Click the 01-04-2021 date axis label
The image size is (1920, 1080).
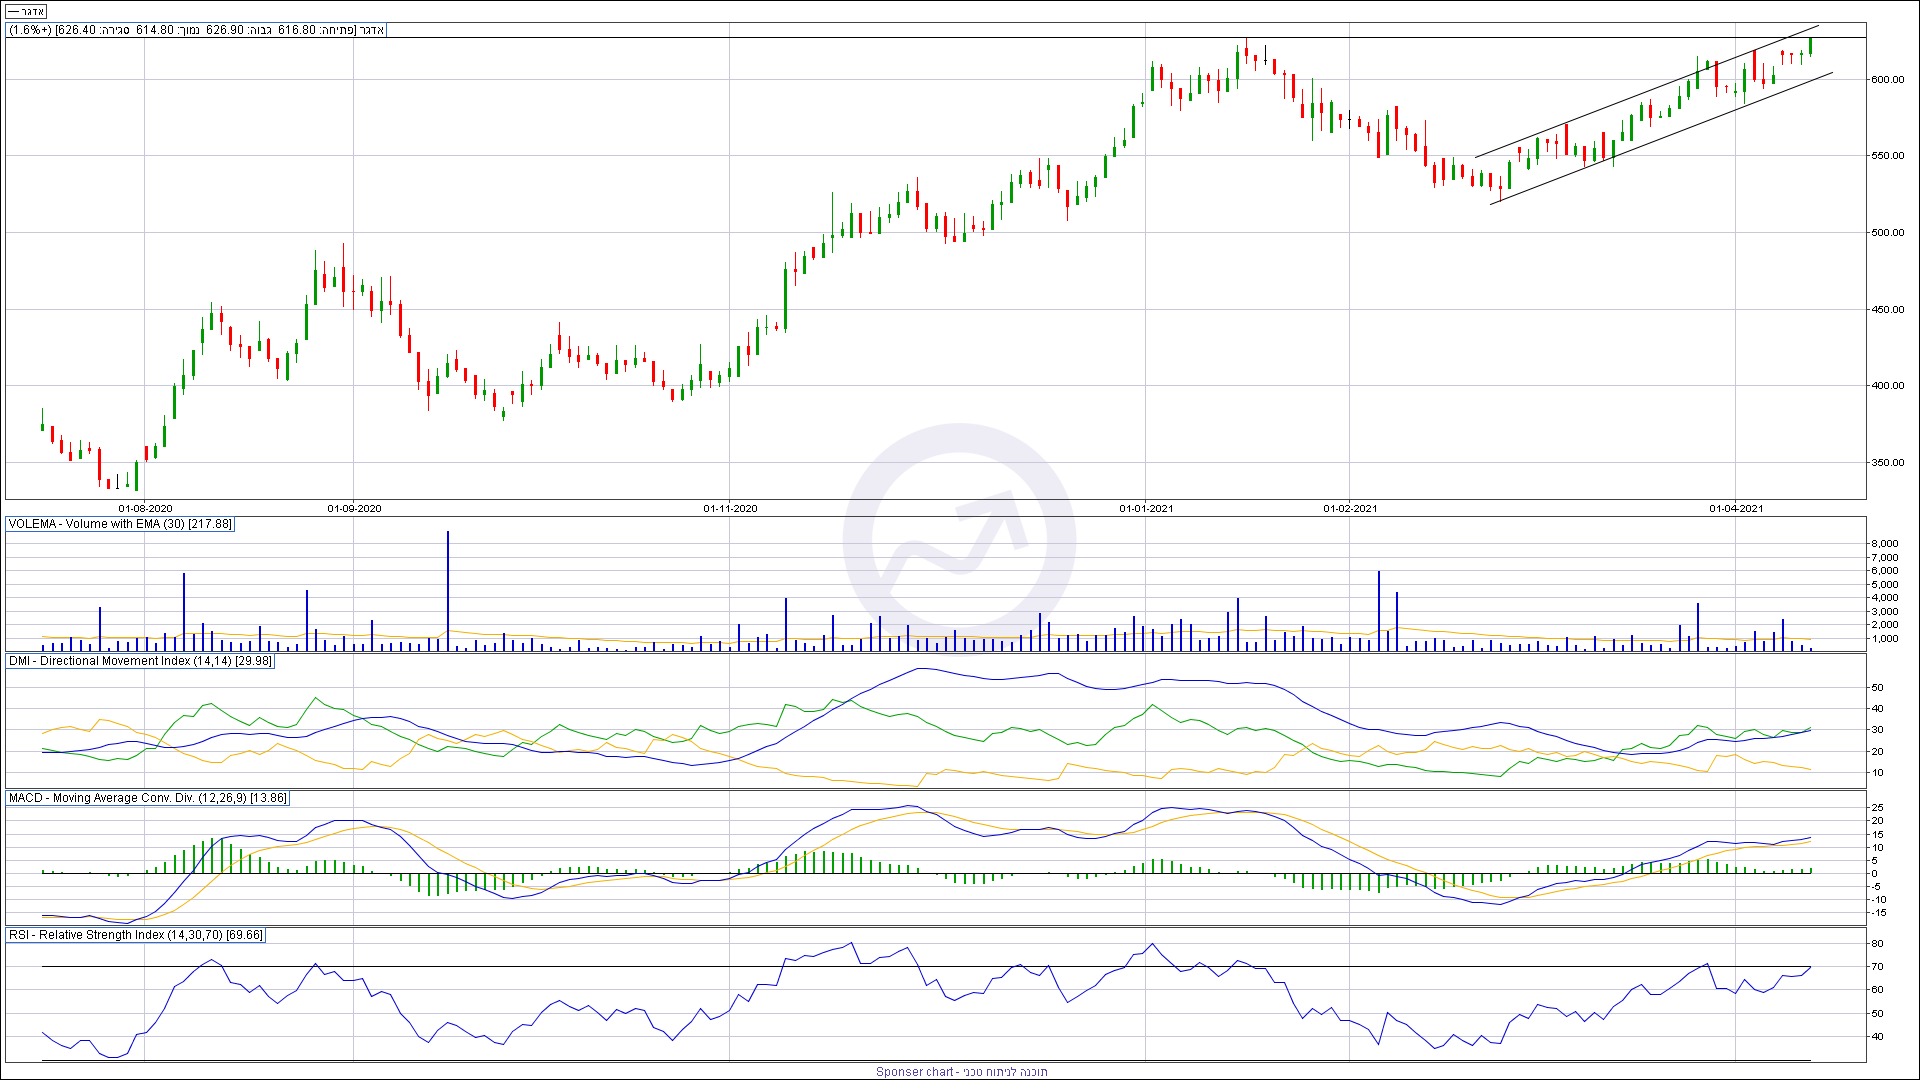click(x=1736, y=509)
